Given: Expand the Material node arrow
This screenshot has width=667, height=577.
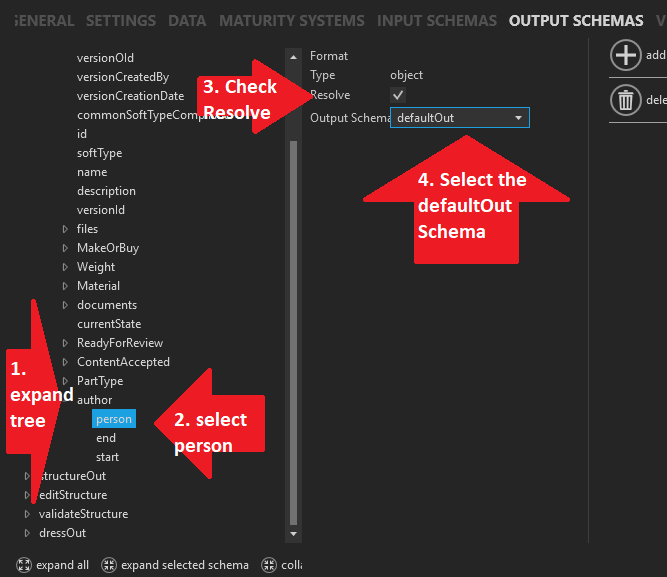Looking at the screenshot, I should click(x=65, y=286).
